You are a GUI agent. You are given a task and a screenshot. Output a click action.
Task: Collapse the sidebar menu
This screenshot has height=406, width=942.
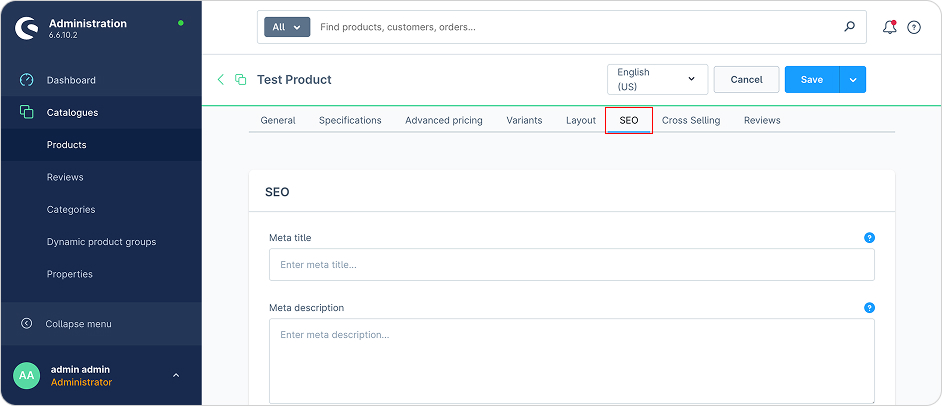(x=78, y=324)
